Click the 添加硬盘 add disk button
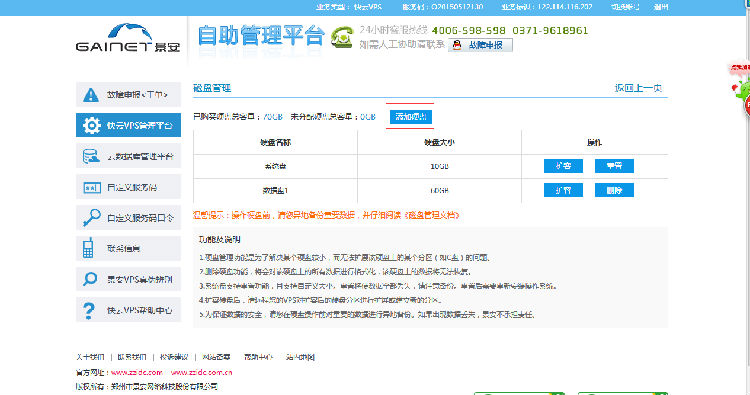 click(410, 117)
